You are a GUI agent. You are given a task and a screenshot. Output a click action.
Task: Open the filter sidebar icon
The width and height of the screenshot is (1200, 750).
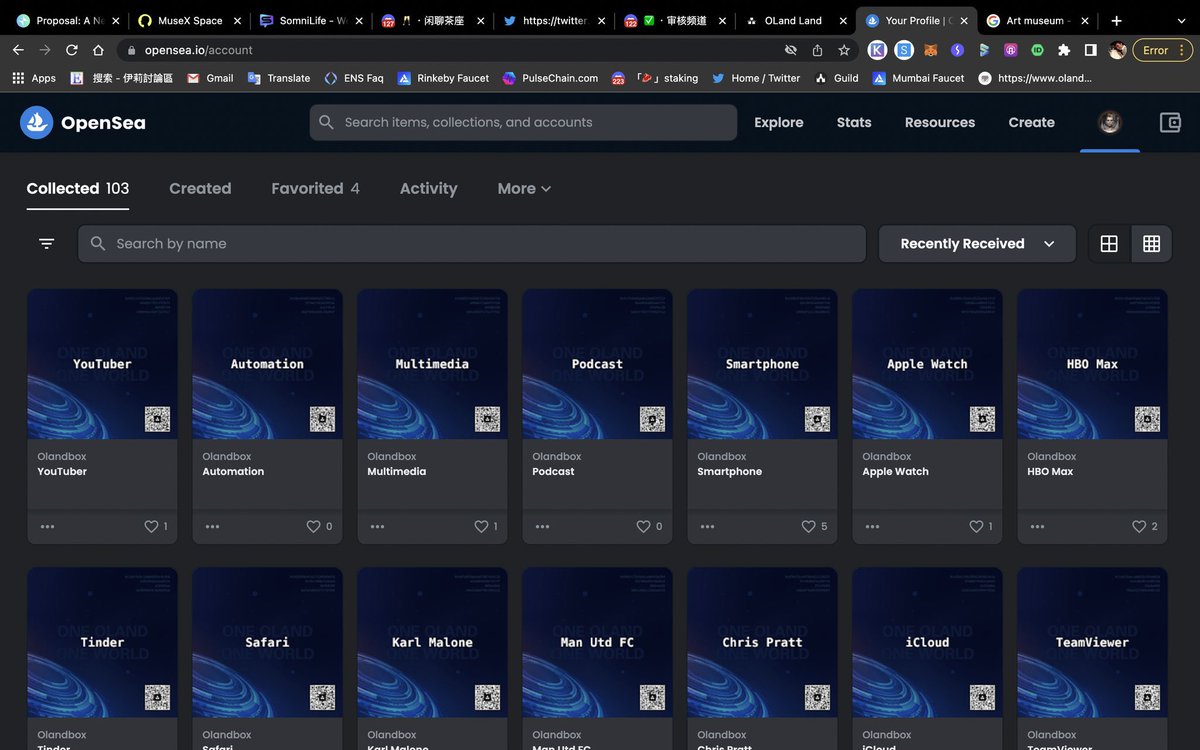(46, 244)
